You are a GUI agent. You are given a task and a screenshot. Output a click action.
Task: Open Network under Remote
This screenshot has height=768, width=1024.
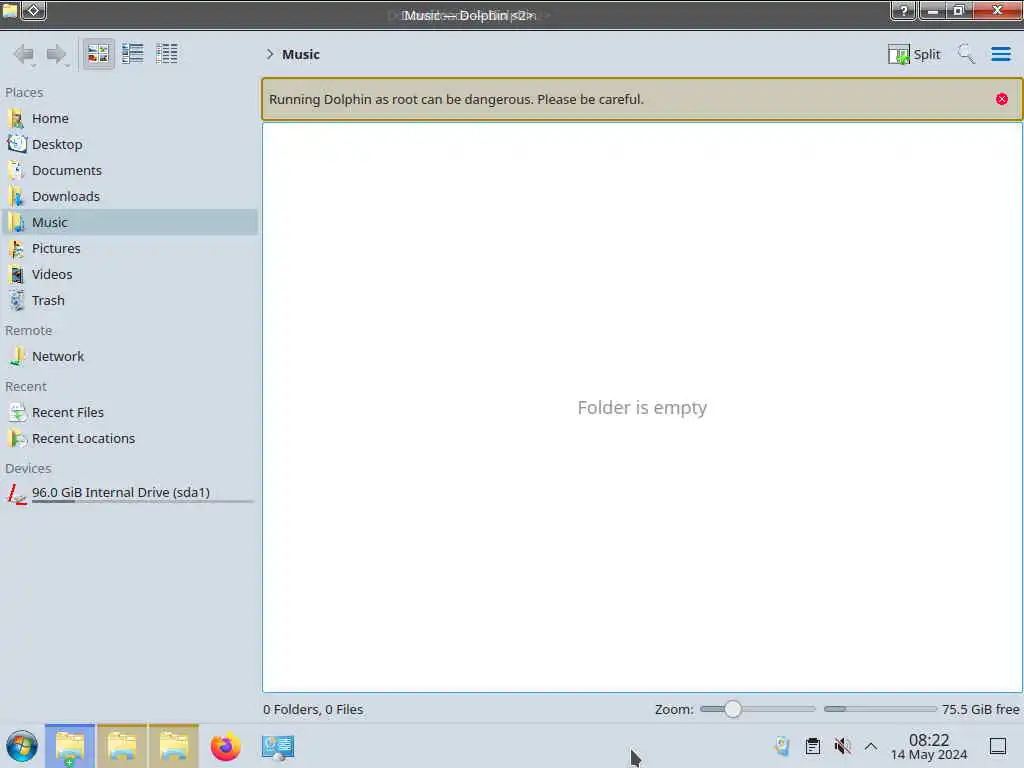130,357
